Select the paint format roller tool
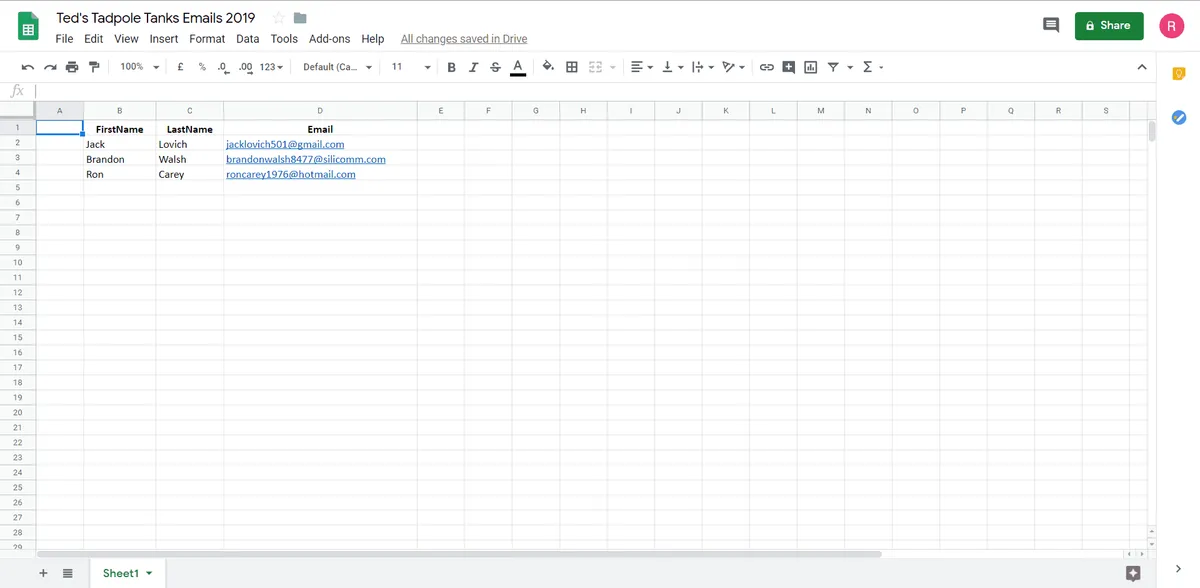This screenshot has width=1200, height=588. (94, 67)
